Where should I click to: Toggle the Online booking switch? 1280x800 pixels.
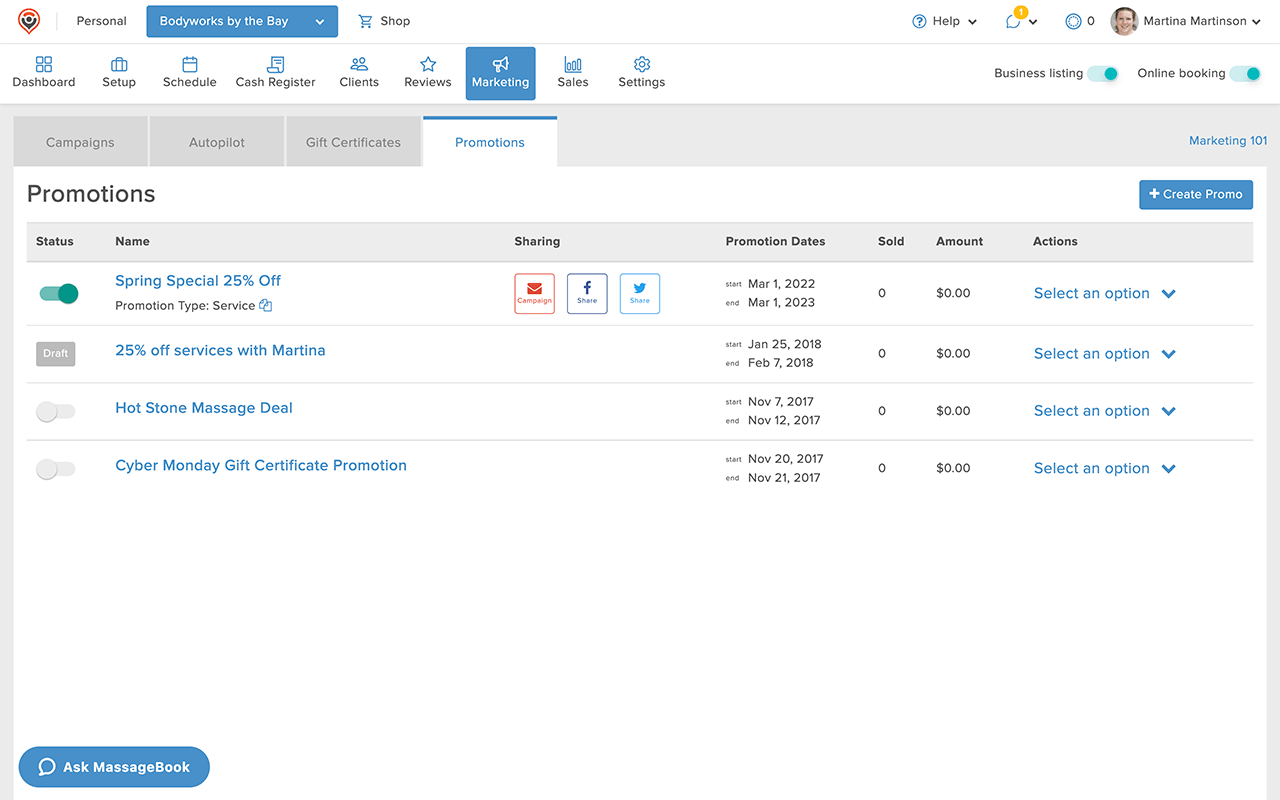point(1245,74)
